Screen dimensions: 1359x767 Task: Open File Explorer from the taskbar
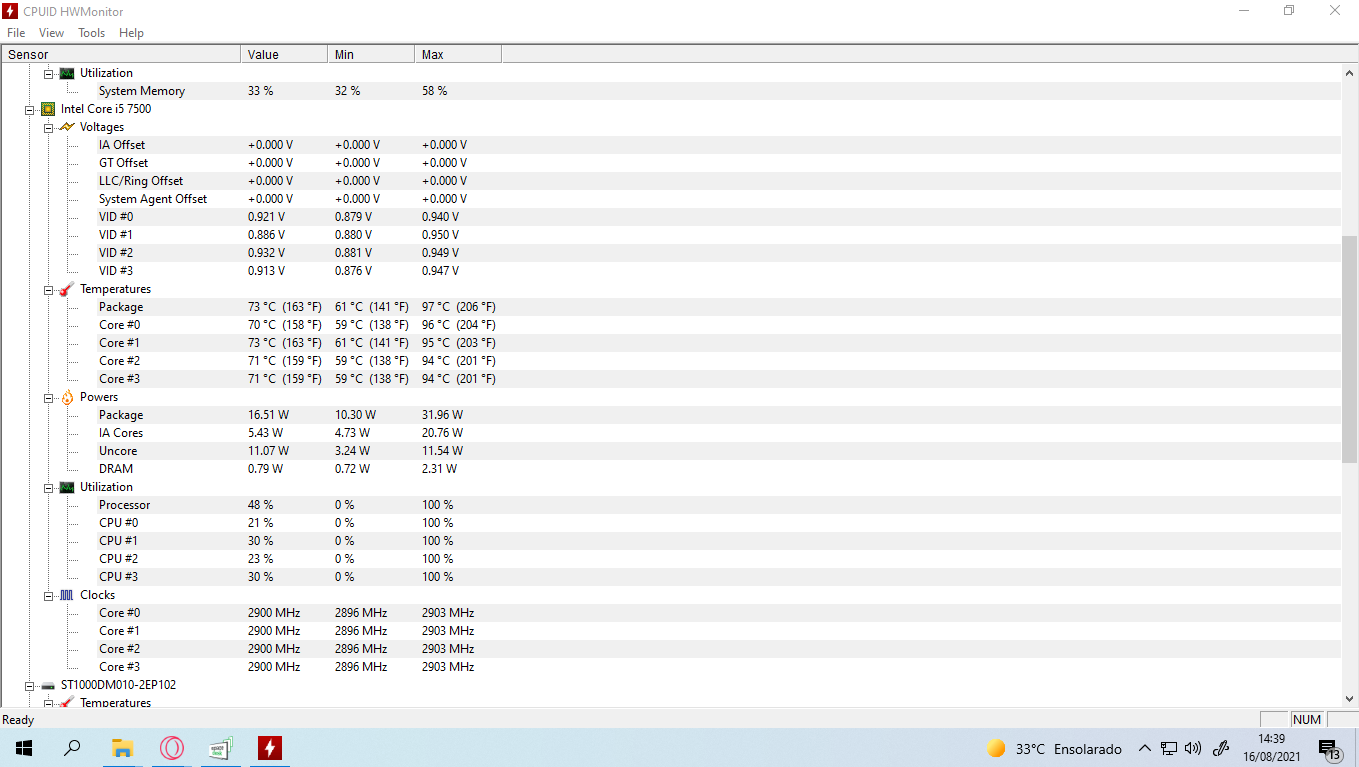[122, 748]
